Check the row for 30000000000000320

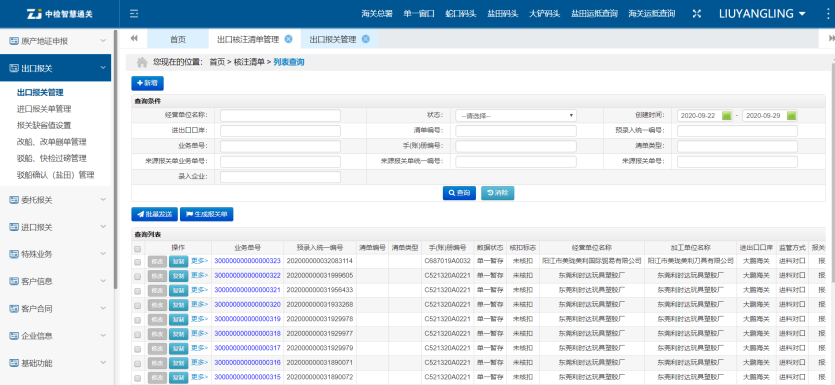[x=138, y=305]
